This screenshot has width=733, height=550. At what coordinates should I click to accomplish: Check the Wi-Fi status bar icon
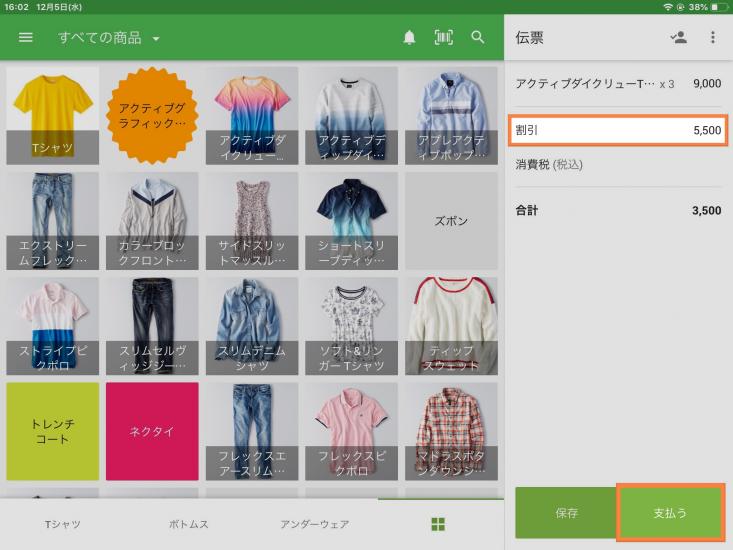668,7
